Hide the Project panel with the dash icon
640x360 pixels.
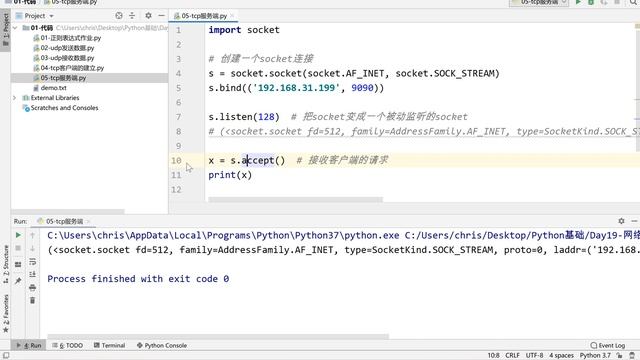(x=161, y=16)
